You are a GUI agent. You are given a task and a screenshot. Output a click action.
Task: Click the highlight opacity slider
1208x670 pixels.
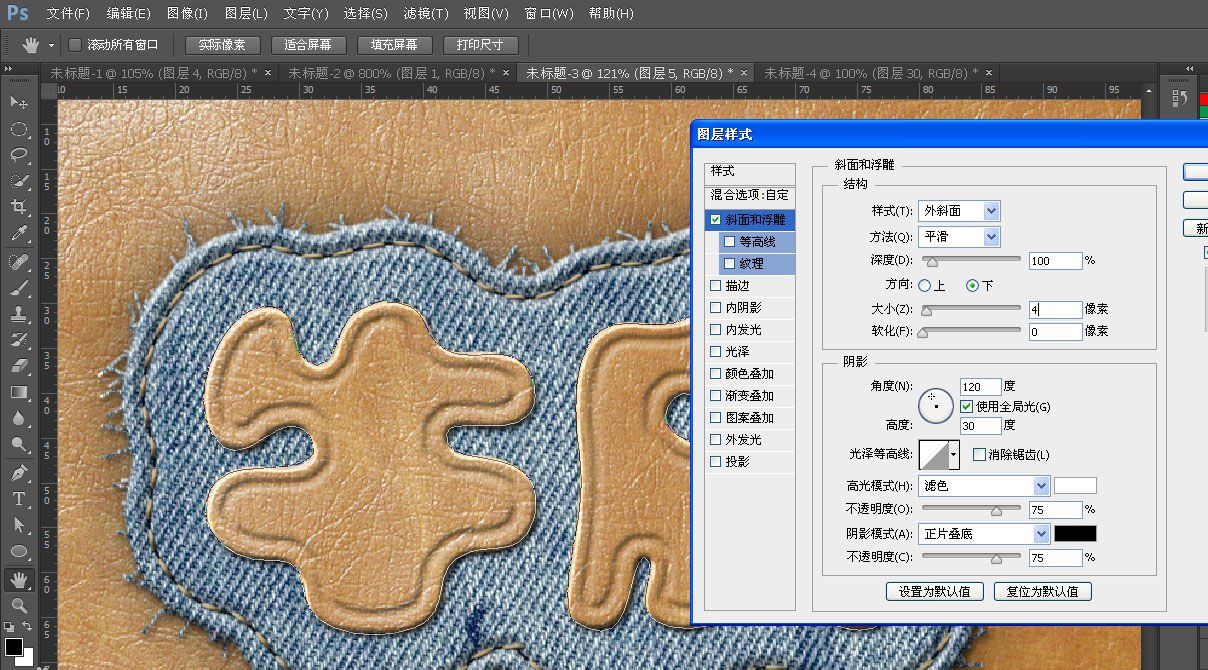[970, 509]
